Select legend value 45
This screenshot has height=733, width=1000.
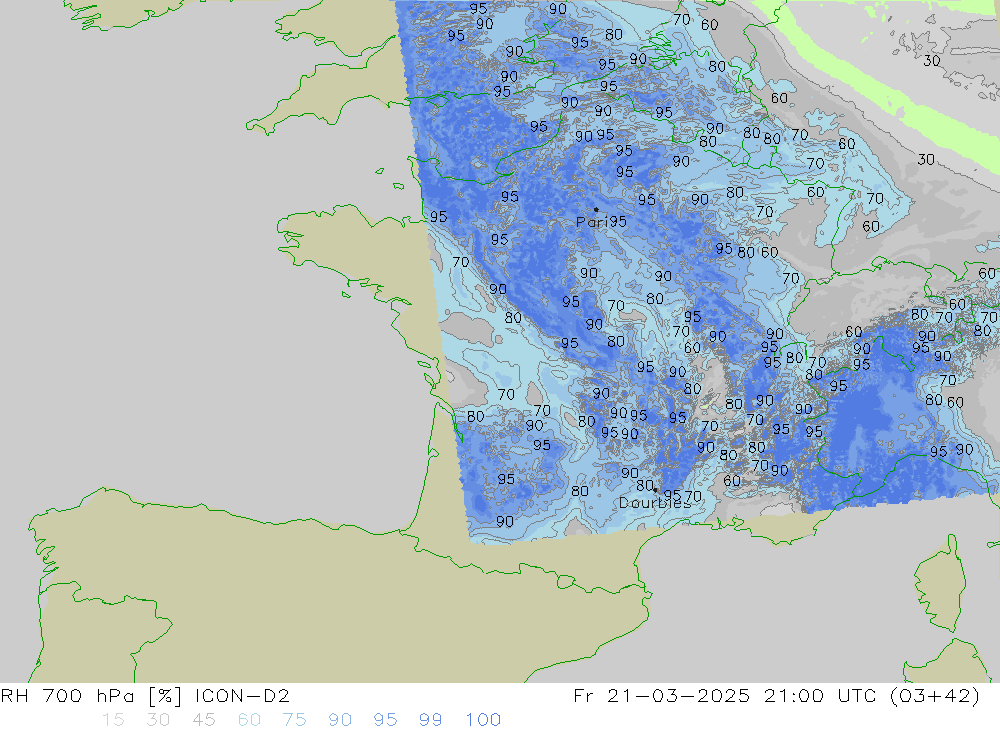(203, 720)
